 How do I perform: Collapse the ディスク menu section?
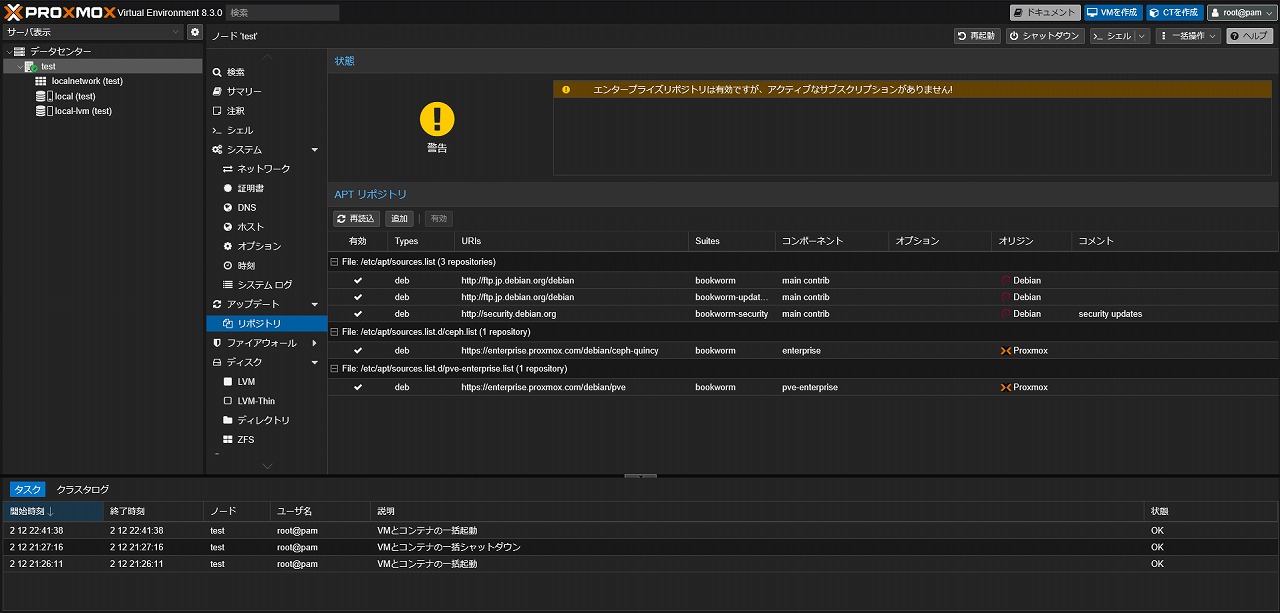pos(315,362)
